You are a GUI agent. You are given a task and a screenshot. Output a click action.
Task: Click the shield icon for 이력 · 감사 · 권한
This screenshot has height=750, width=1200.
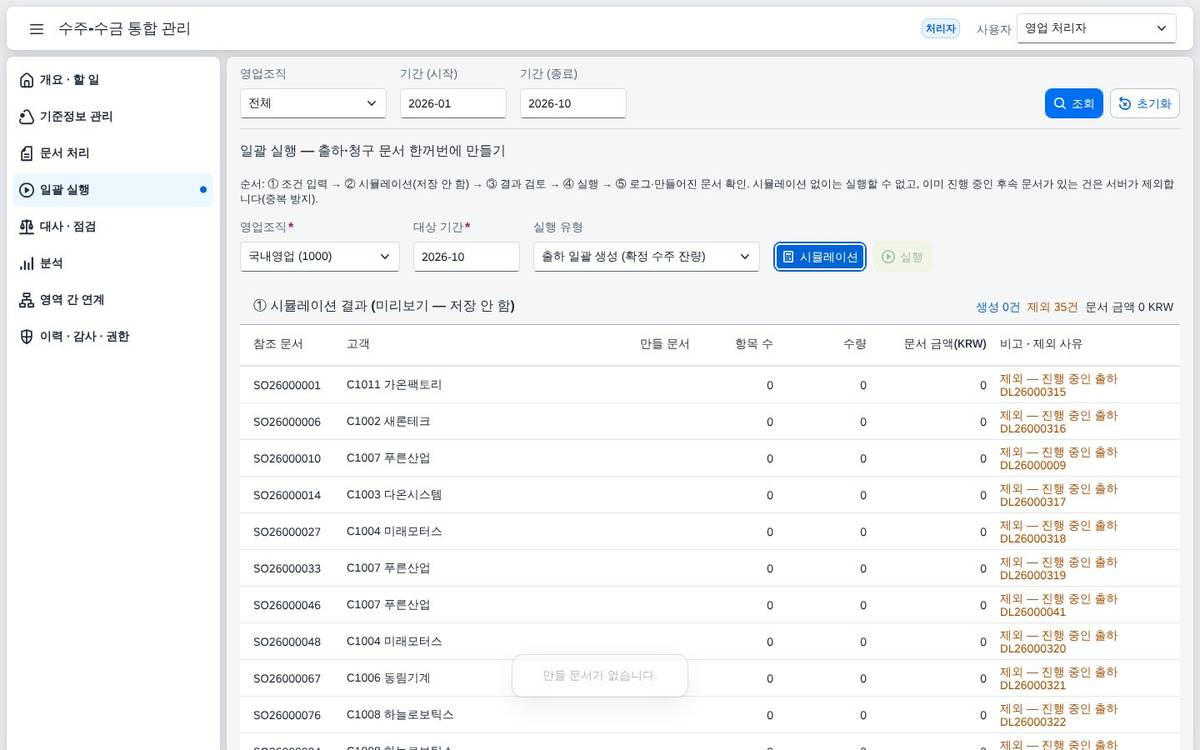27,337
